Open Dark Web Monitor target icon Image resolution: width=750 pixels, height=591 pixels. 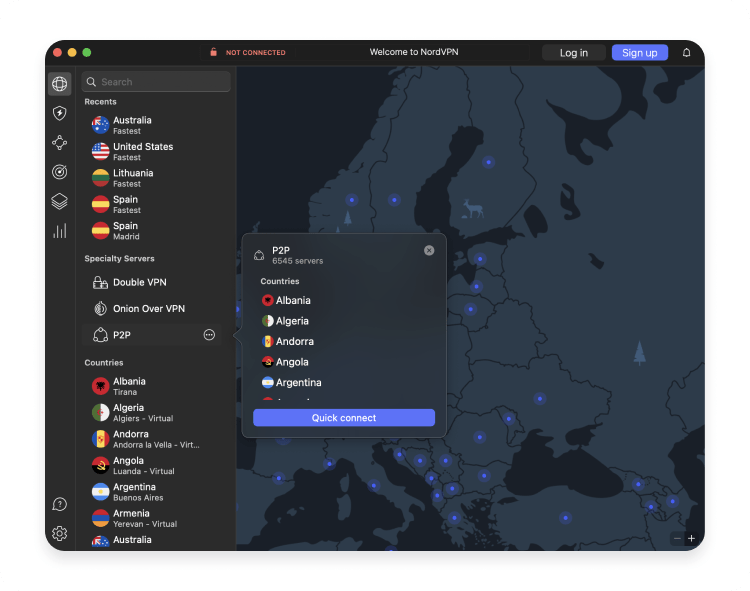point(59,172)
